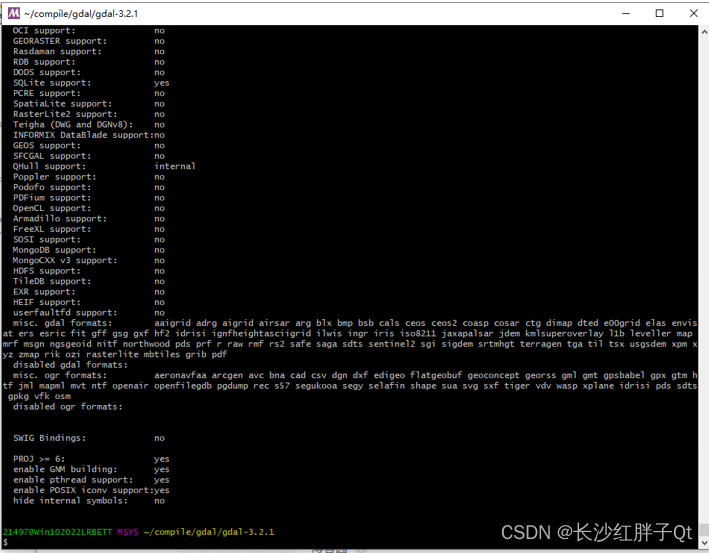The image size is (709, 553).
Task: Click the MSYS terminal icon in title bar
Action: tap(14, 13)
